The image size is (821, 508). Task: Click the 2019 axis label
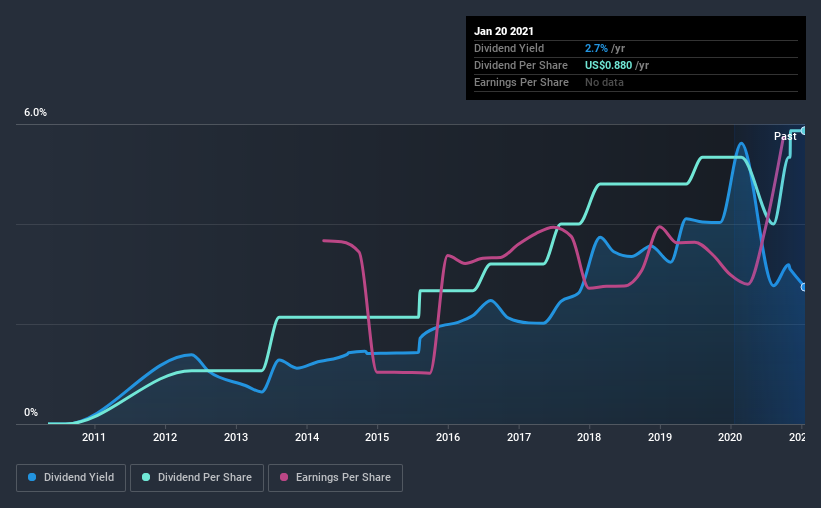(660, 437)
